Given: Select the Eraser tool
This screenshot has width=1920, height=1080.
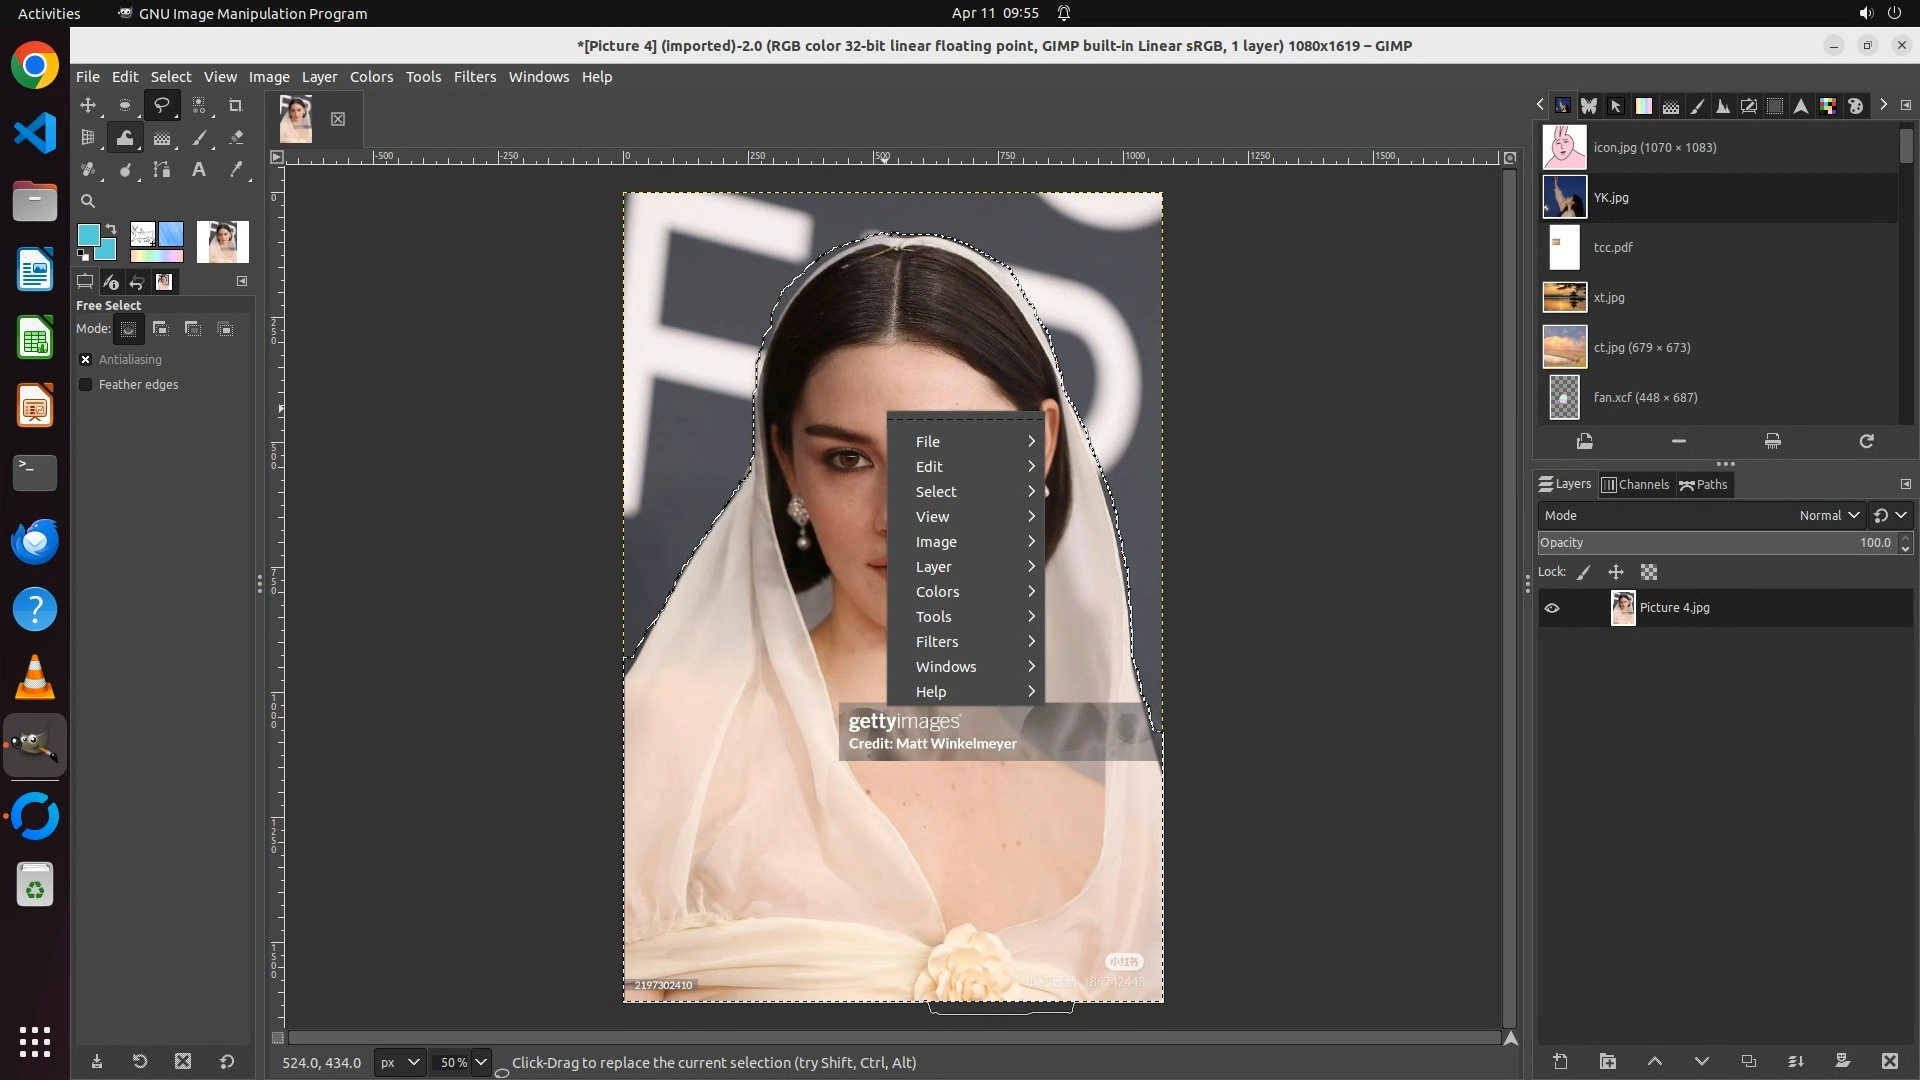Looking at the screenshot, I should click(x=236, y=138).
